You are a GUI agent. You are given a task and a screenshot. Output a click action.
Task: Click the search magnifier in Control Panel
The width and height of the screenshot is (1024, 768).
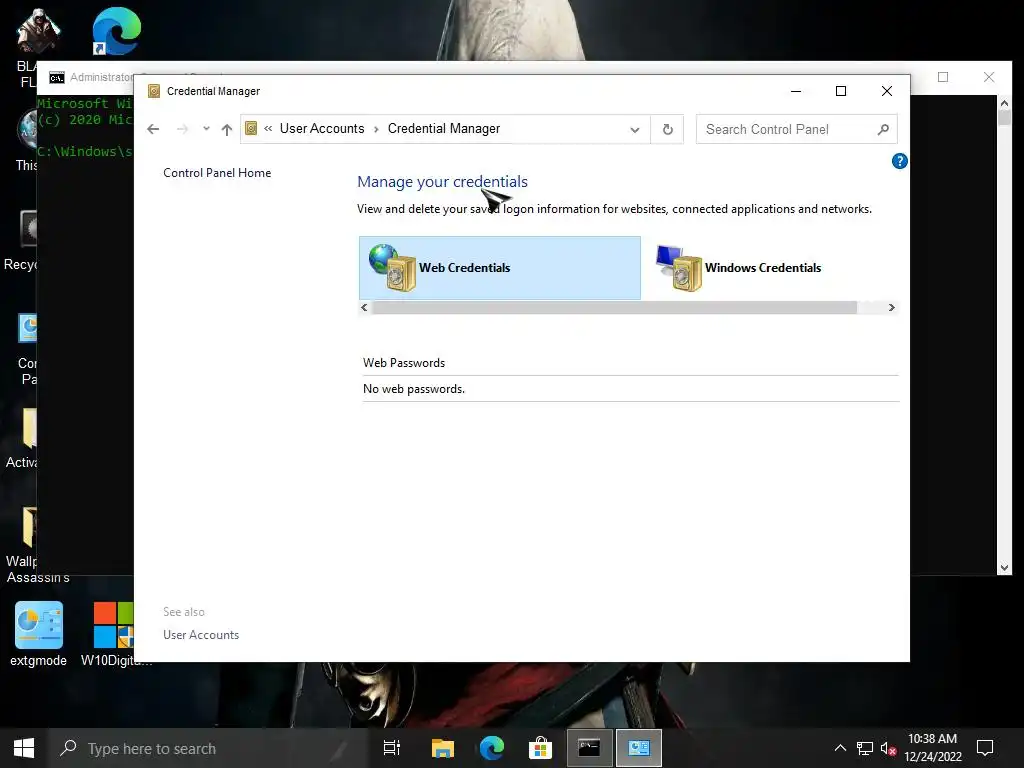point(883,129)
